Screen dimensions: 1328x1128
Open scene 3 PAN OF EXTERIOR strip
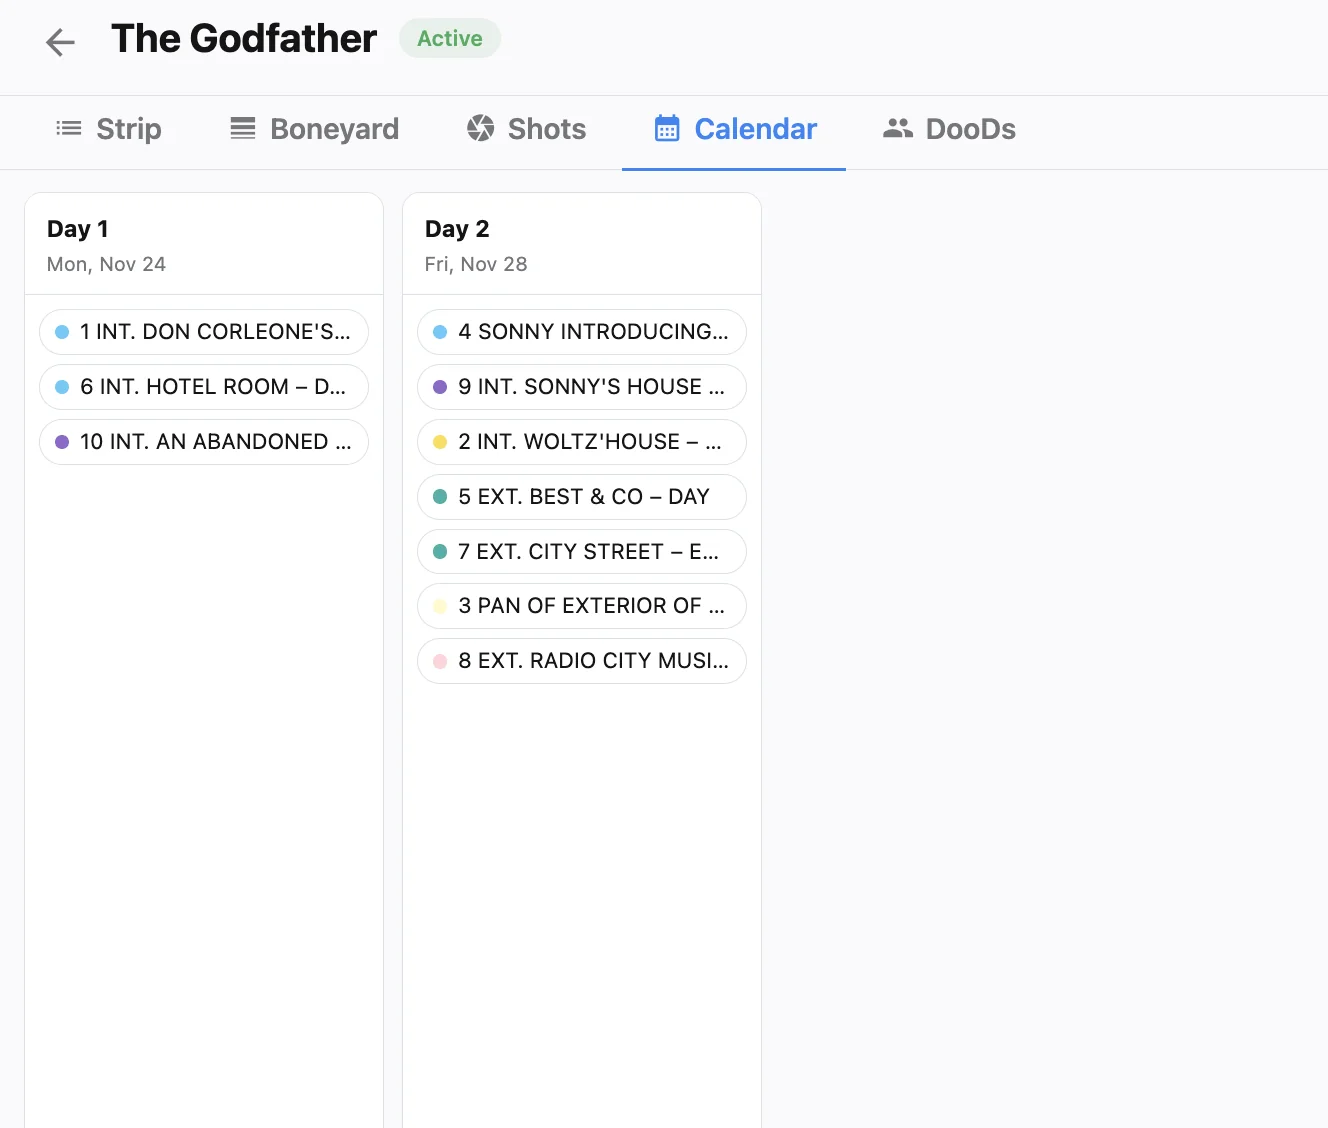[x=582, y=606]
